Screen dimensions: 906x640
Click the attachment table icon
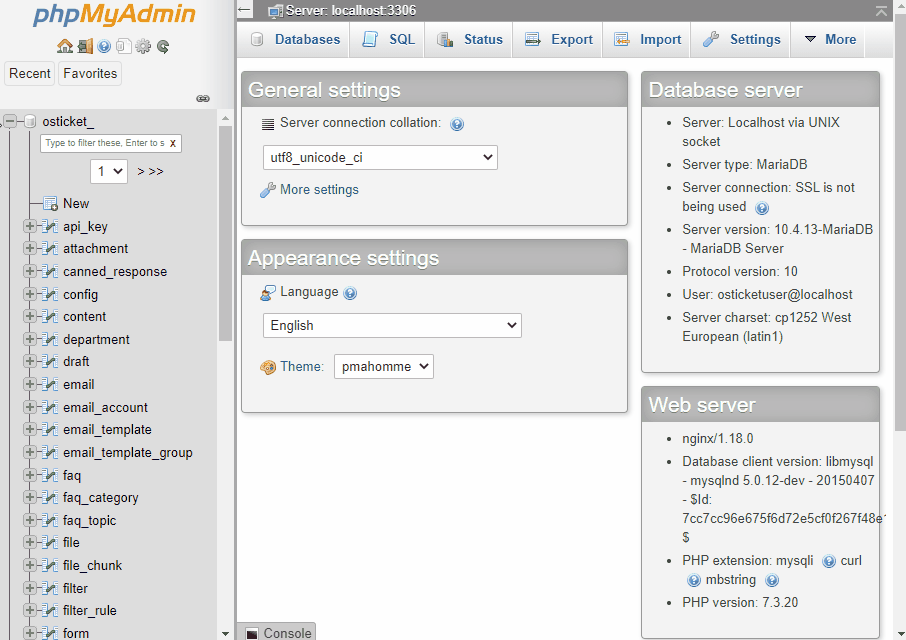[50, 248]
